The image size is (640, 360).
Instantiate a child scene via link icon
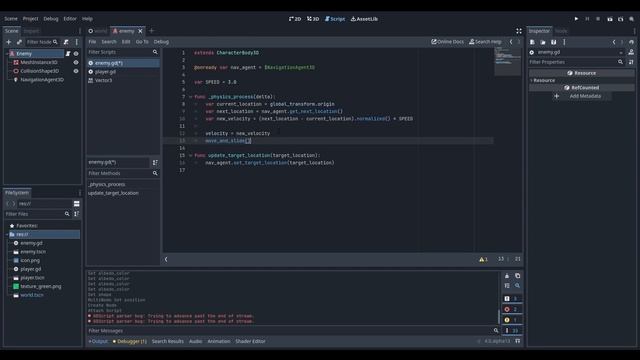[19, 42]
